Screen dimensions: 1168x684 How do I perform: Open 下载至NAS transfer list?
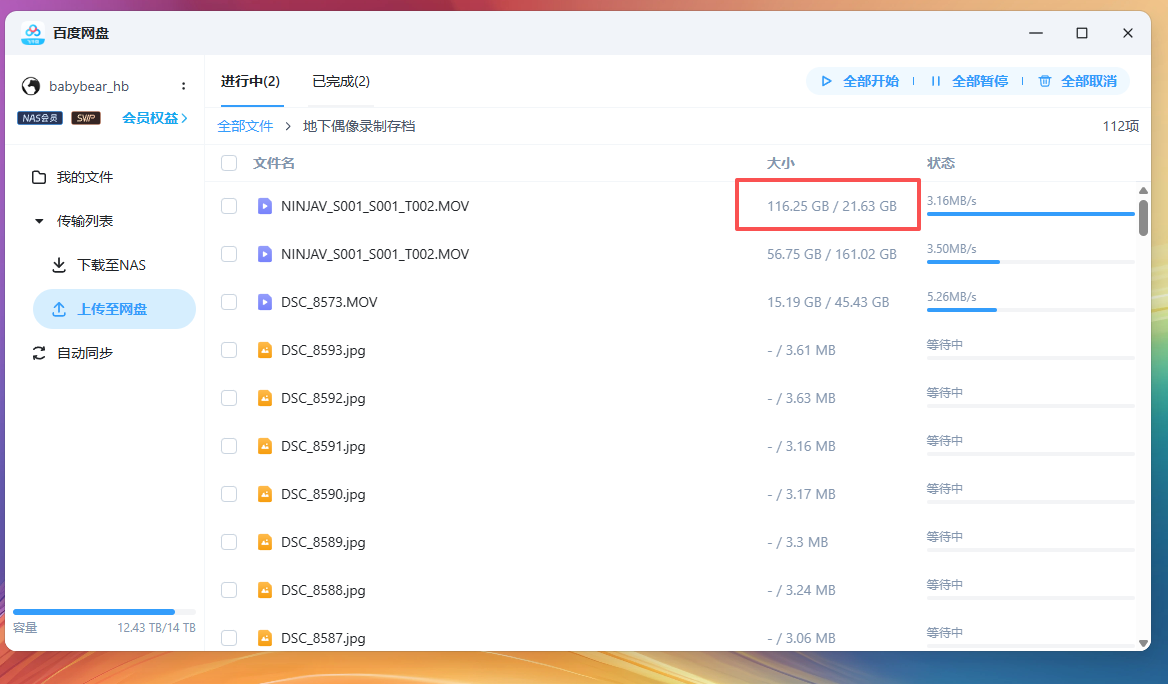pos(112,265)
